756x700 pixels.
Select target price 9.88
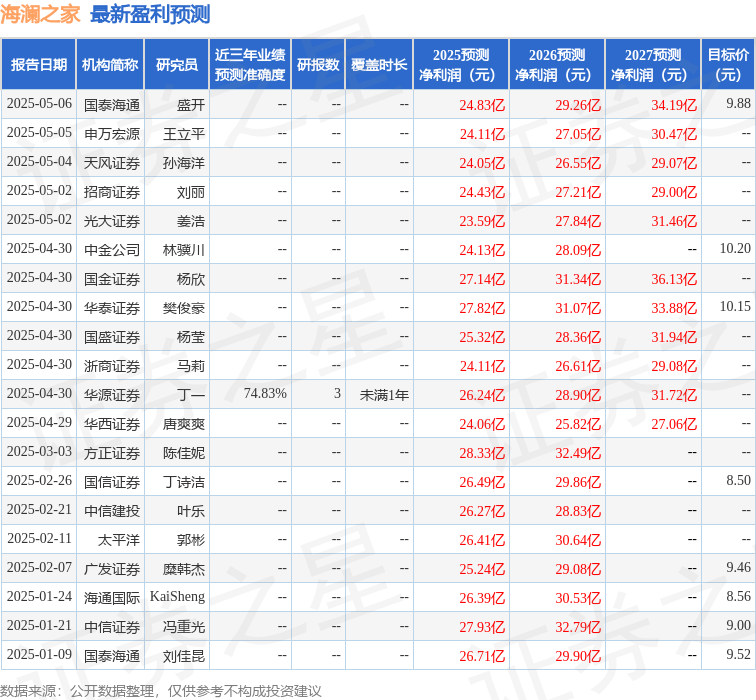pos(739,103)
